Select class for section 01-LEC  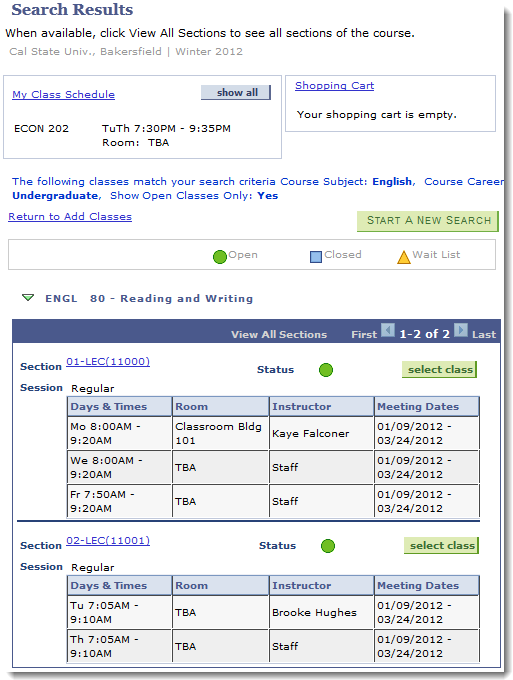(x=439, y=369)
